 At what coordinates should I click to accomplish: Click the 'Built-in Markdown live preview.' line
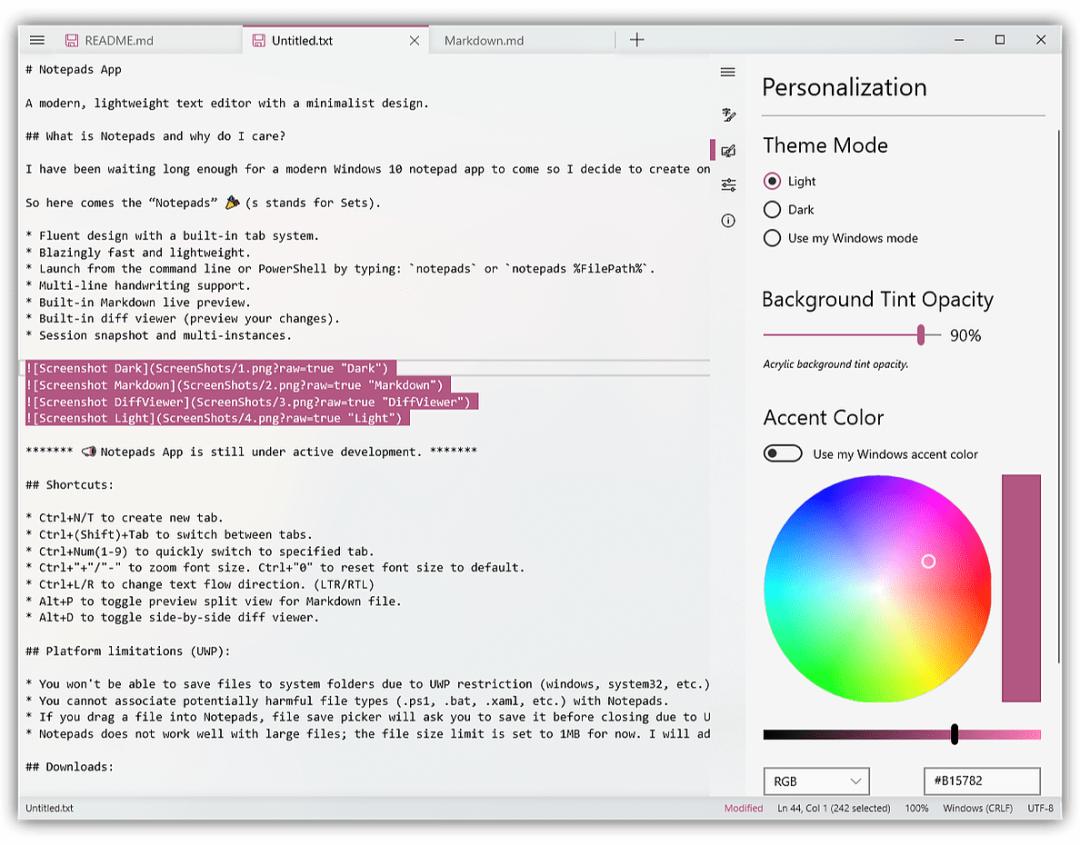point(138,302)
